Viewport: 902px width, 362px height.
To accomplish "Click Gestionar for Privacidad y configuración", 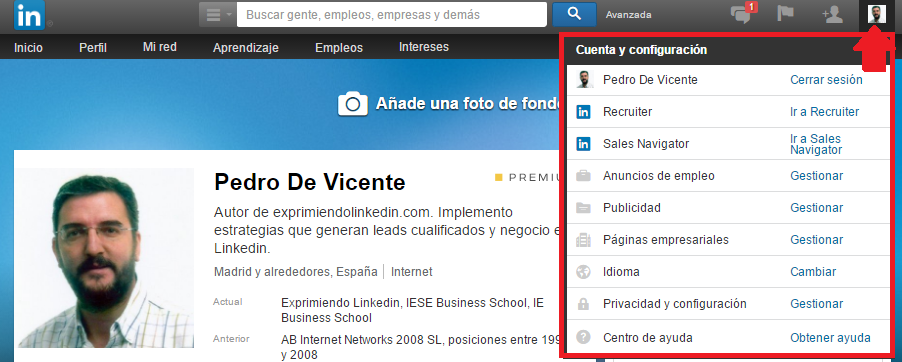I will pos(816,304).
